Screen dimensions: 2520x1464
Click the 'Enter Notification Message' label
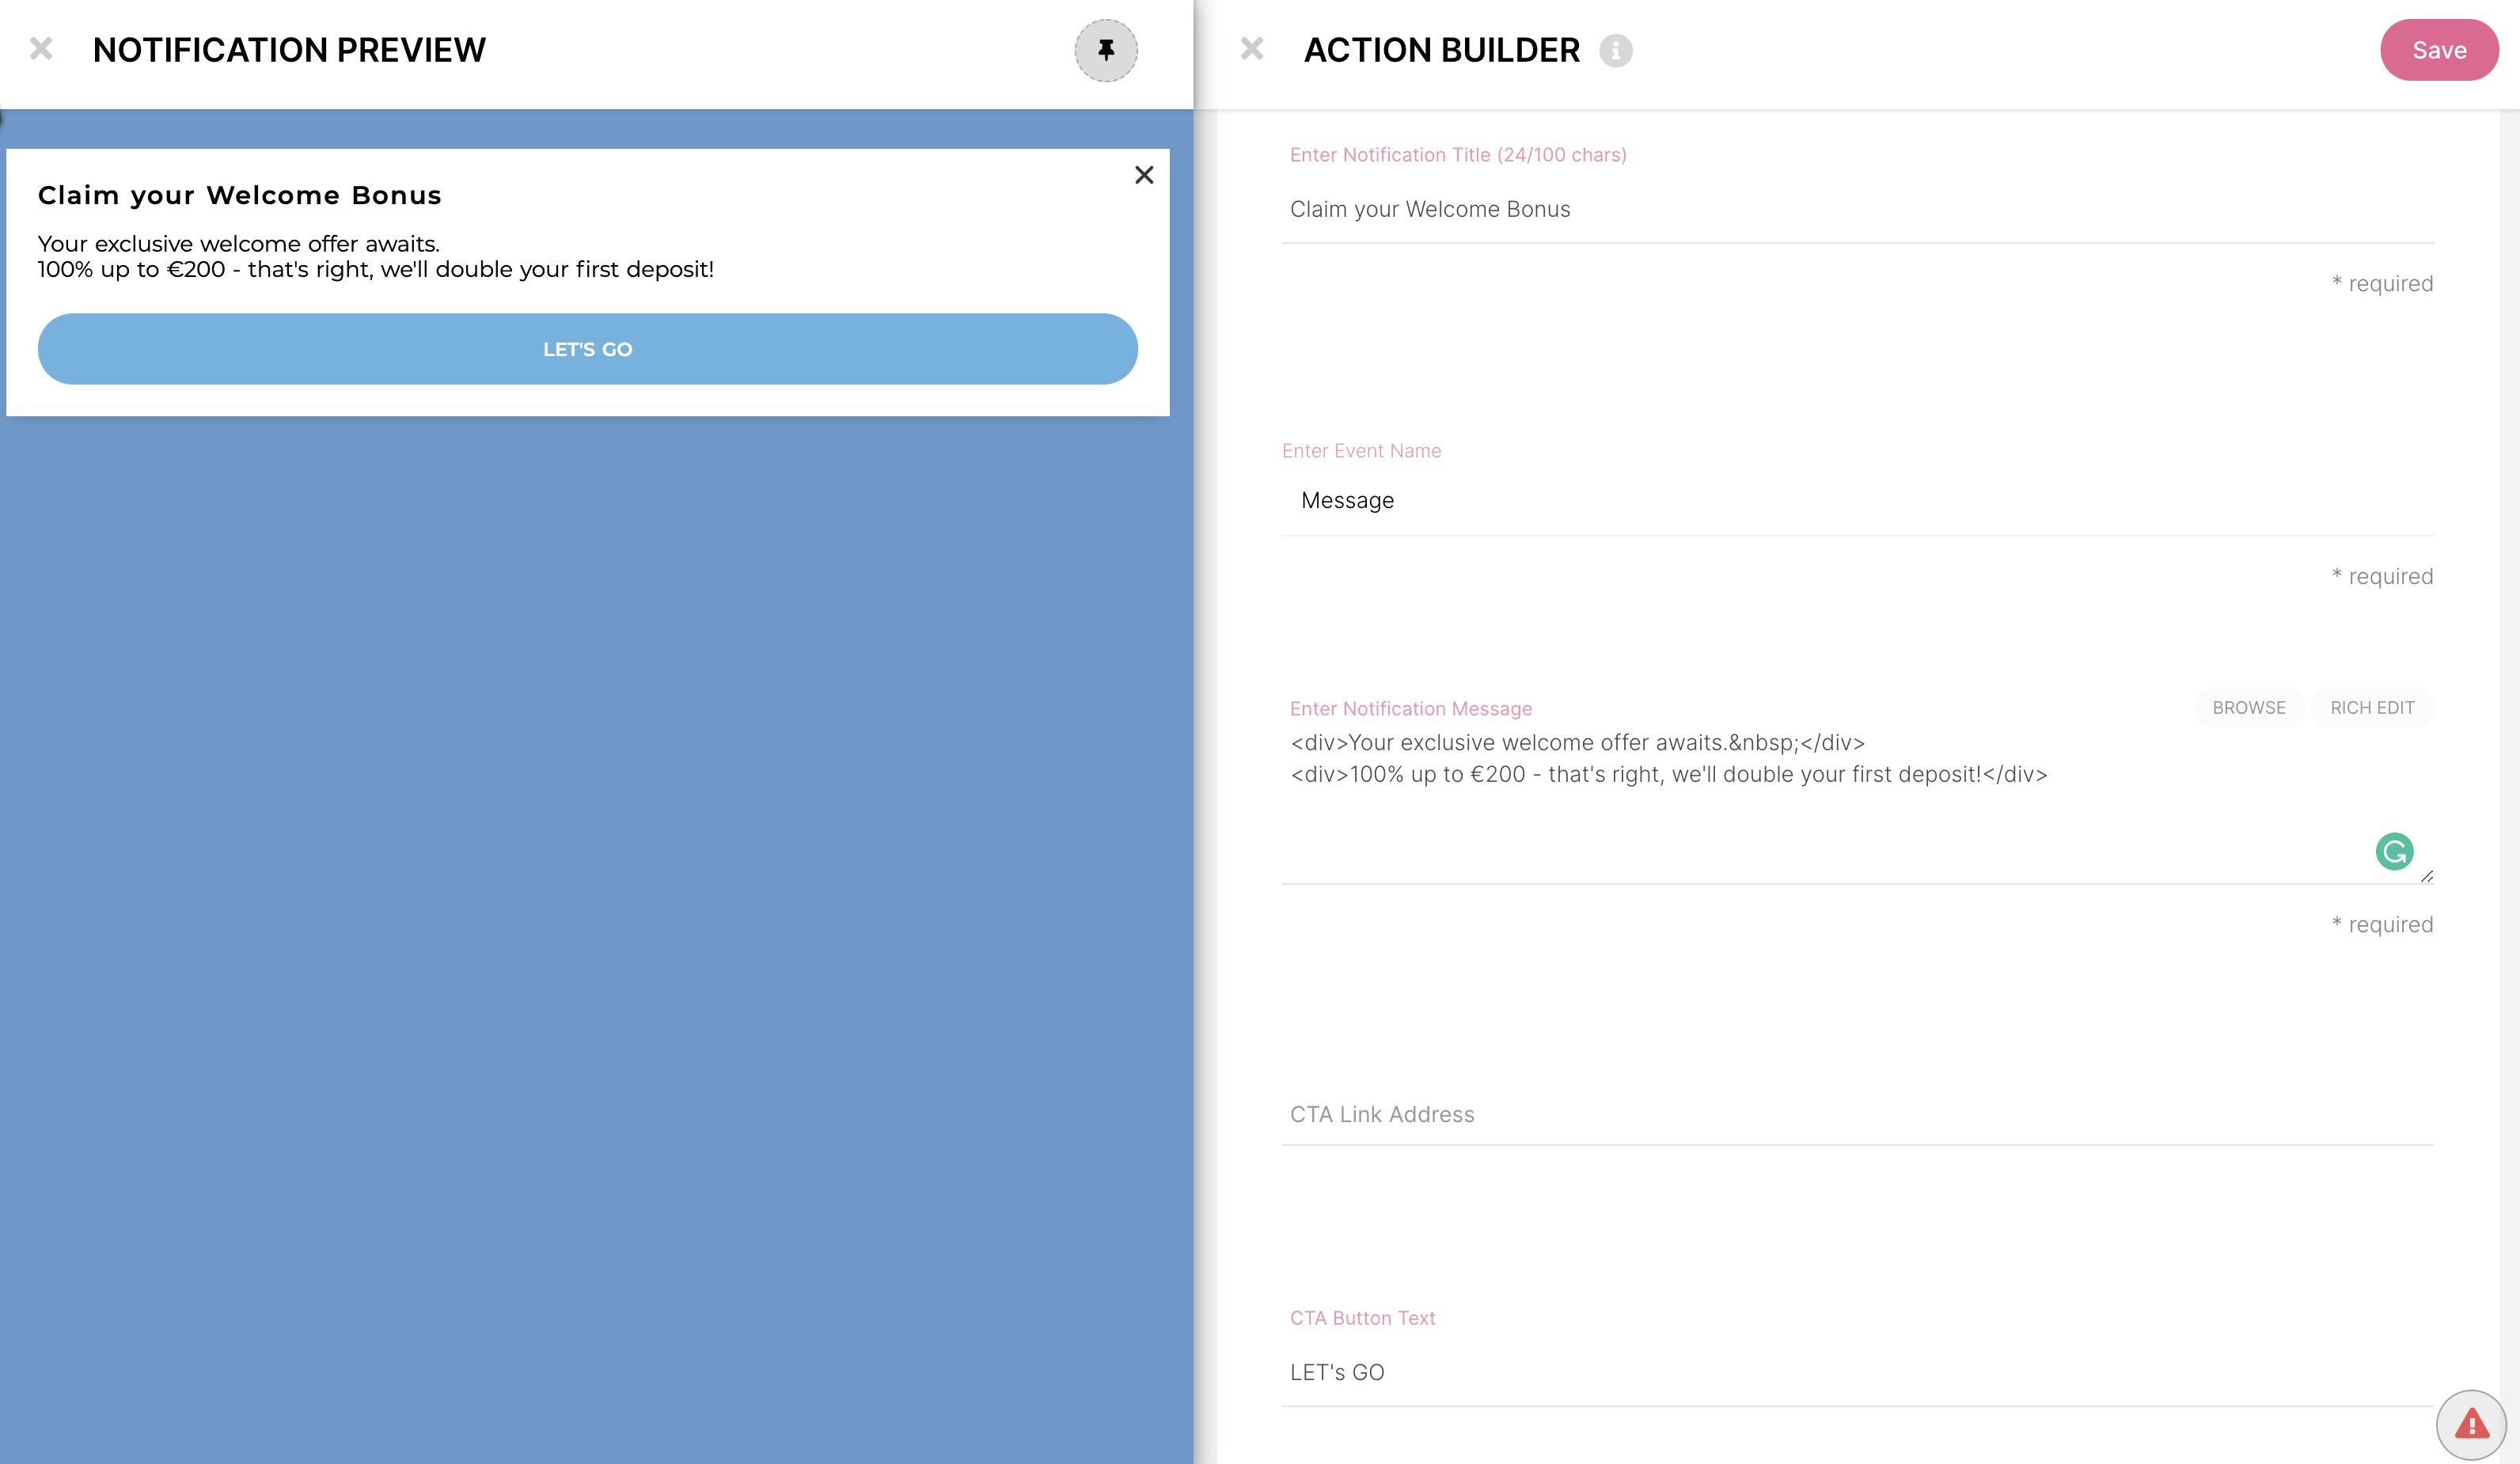pyautogui.click(x=1411, y=709)
